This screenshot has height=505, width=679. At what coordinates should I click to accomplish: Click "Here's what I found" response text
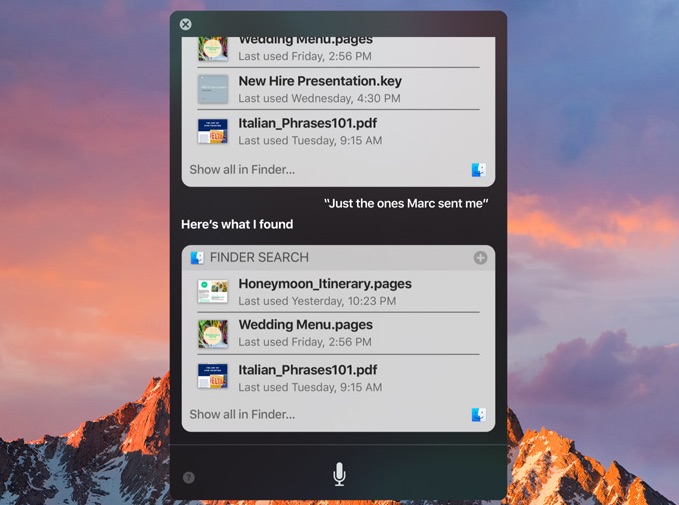click(x=237, y=224)
